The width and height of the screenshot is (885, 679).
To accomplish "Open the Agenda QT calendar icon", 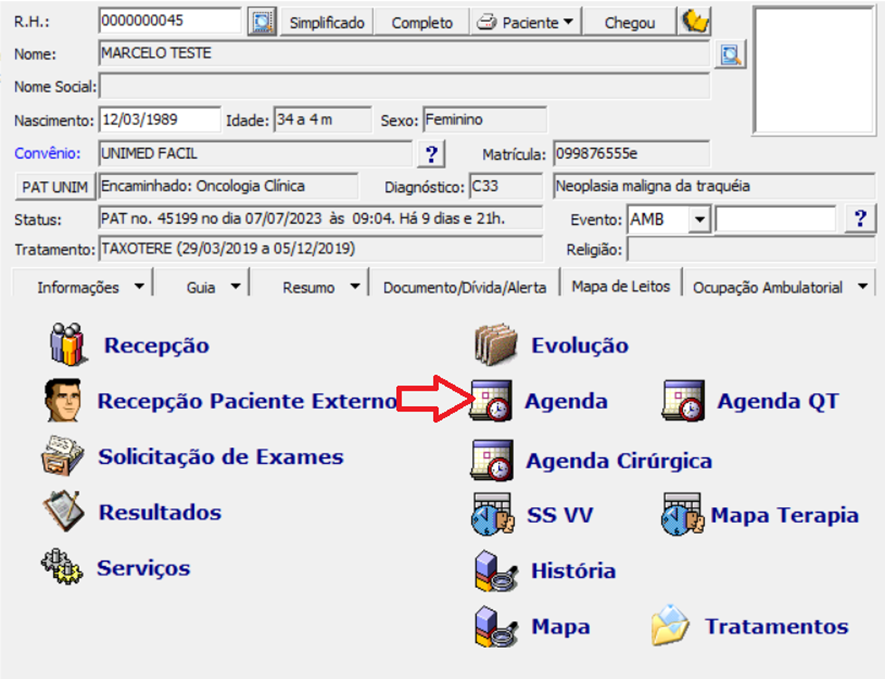I will (x=683, y=400).
